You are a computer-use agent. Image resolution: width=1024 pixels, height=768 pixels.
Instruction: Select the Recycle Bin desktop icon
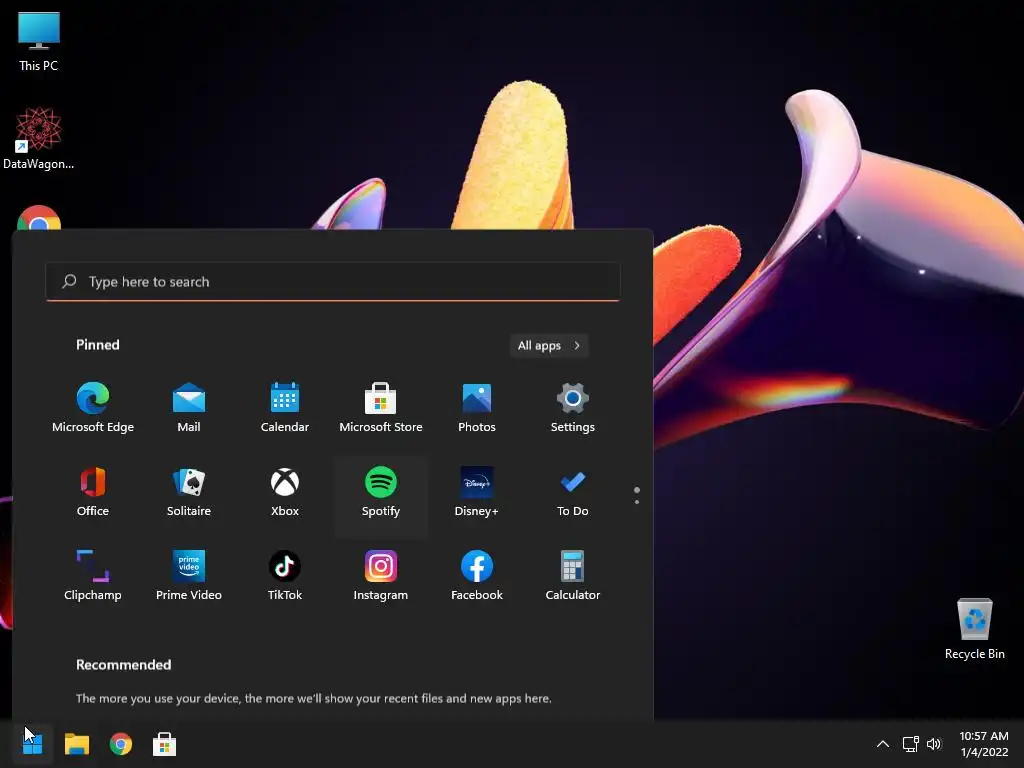[x=974, y=629]
